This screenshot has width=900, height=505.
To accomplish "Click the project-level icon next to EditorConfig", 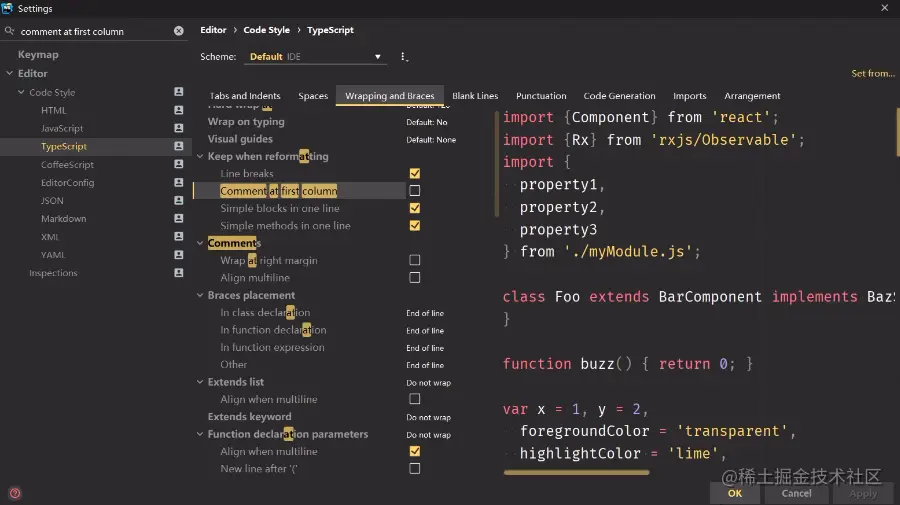I will click(x=179, y=182).
